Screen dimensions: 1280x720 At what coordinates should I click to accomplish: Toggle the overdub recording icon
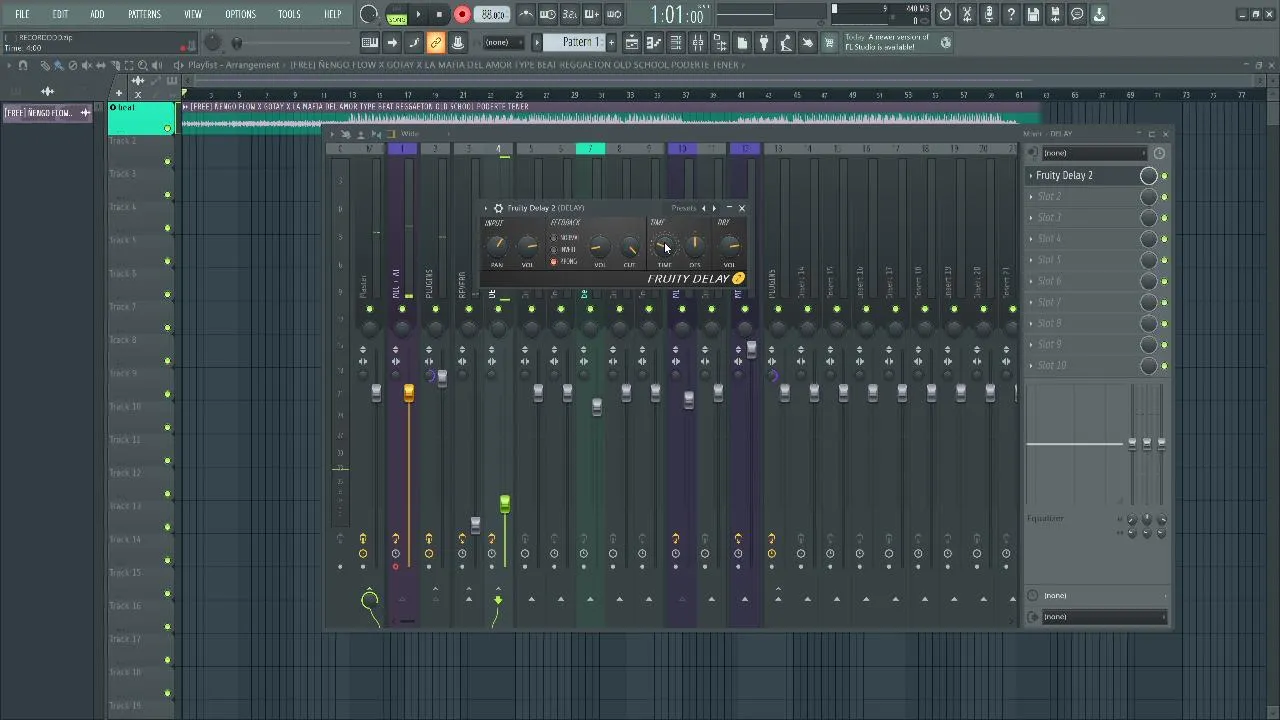(592, 14)
